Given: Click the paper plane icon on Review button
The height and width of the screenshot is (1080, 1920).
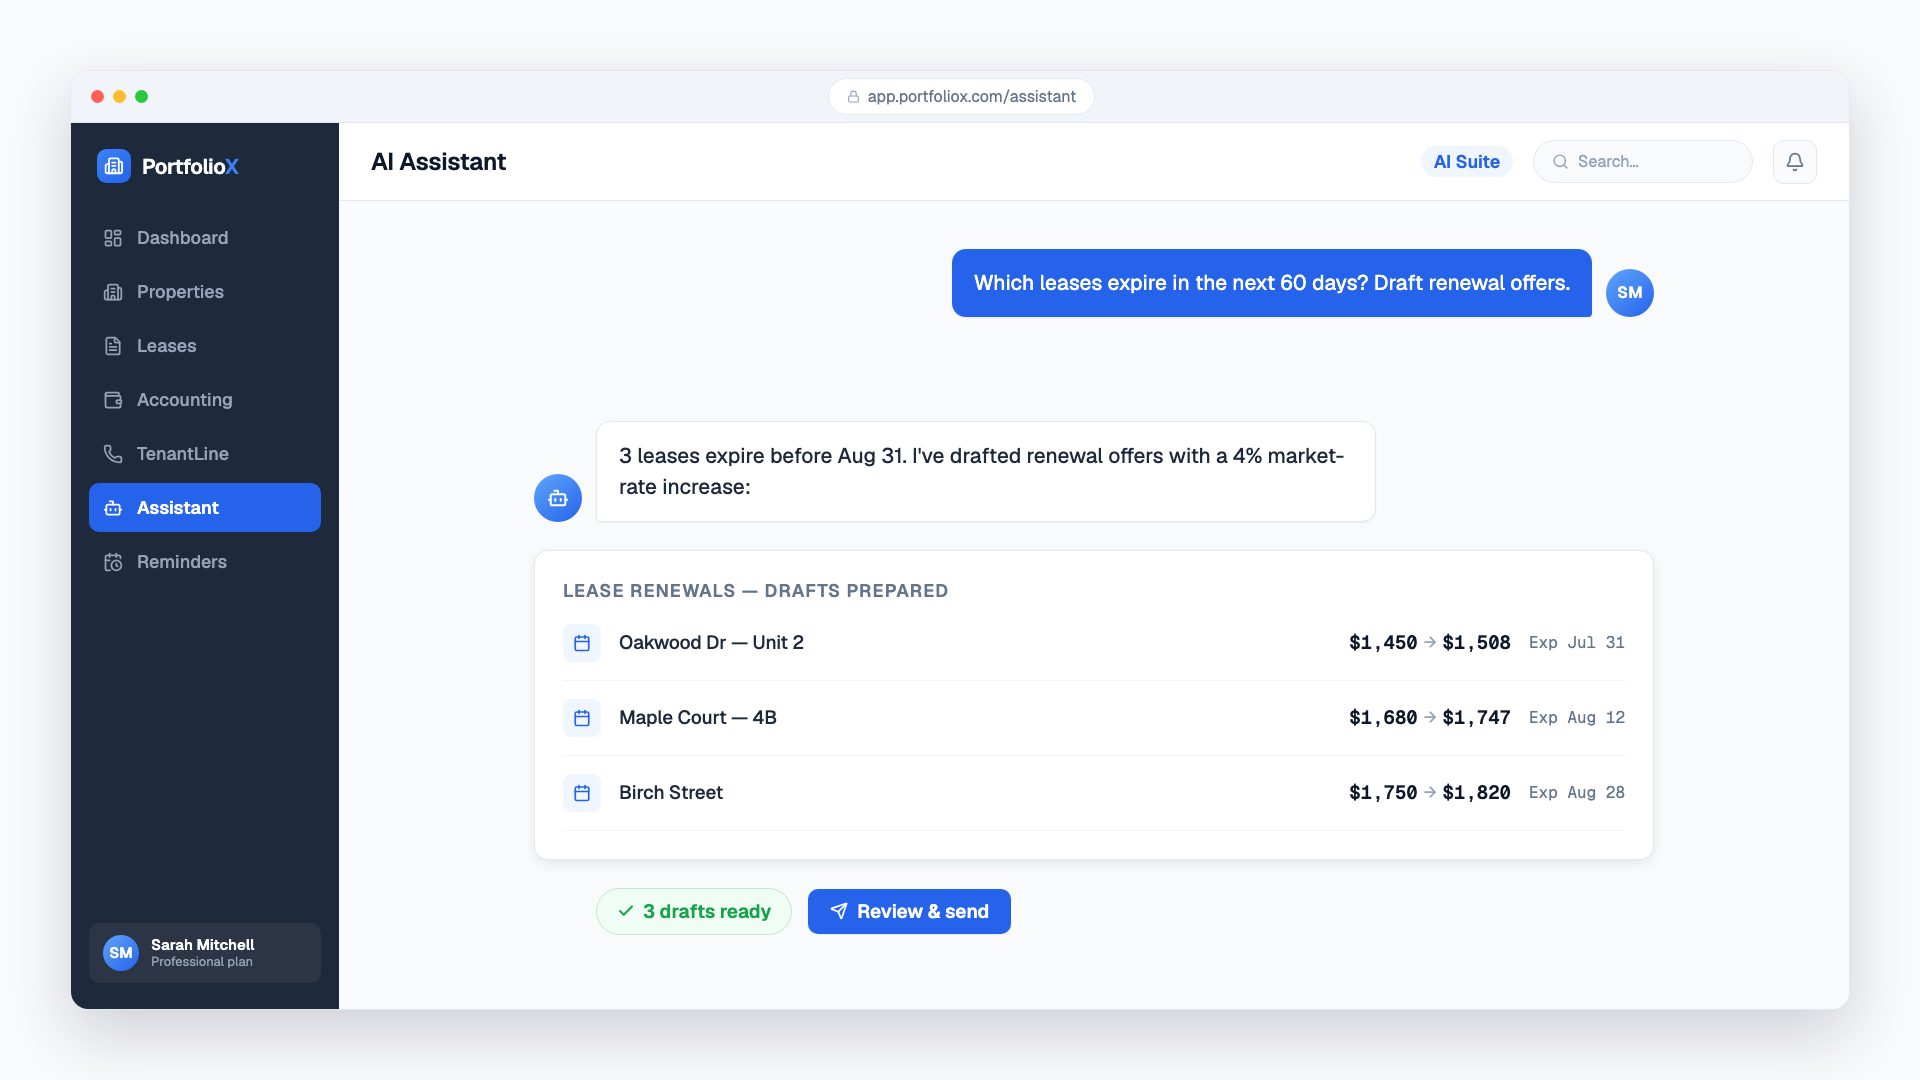Looking at the screenshot, I should pos(839,911).
